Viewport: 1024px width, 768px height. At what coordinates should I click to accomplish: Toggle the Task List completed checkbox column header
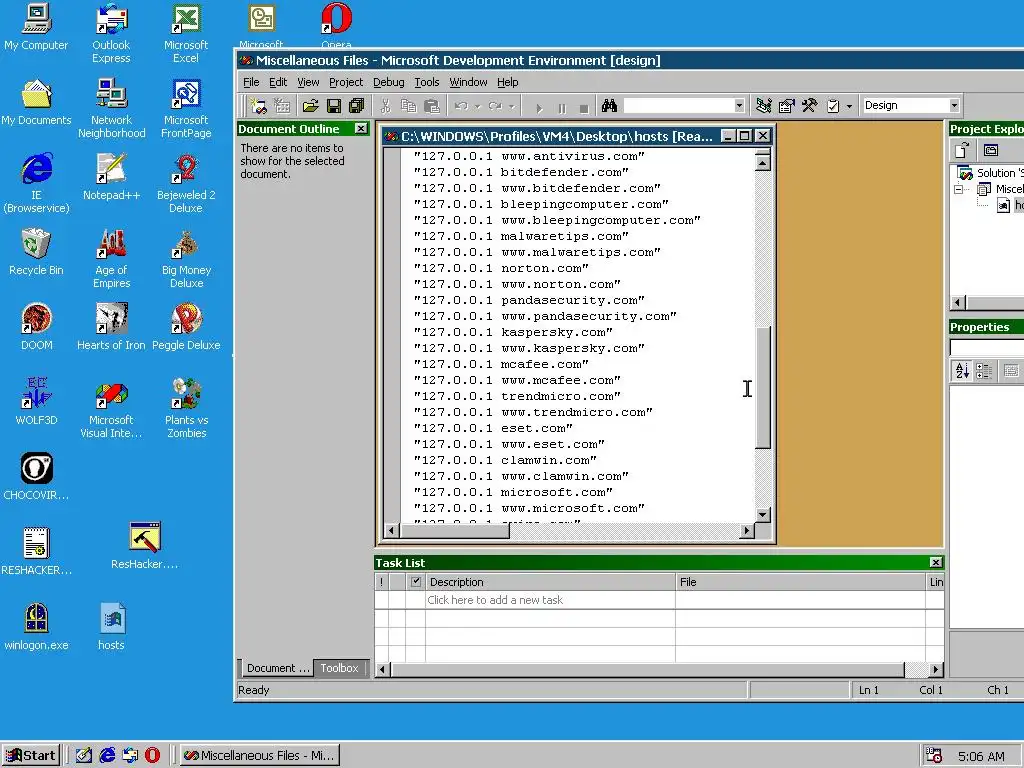415,582
